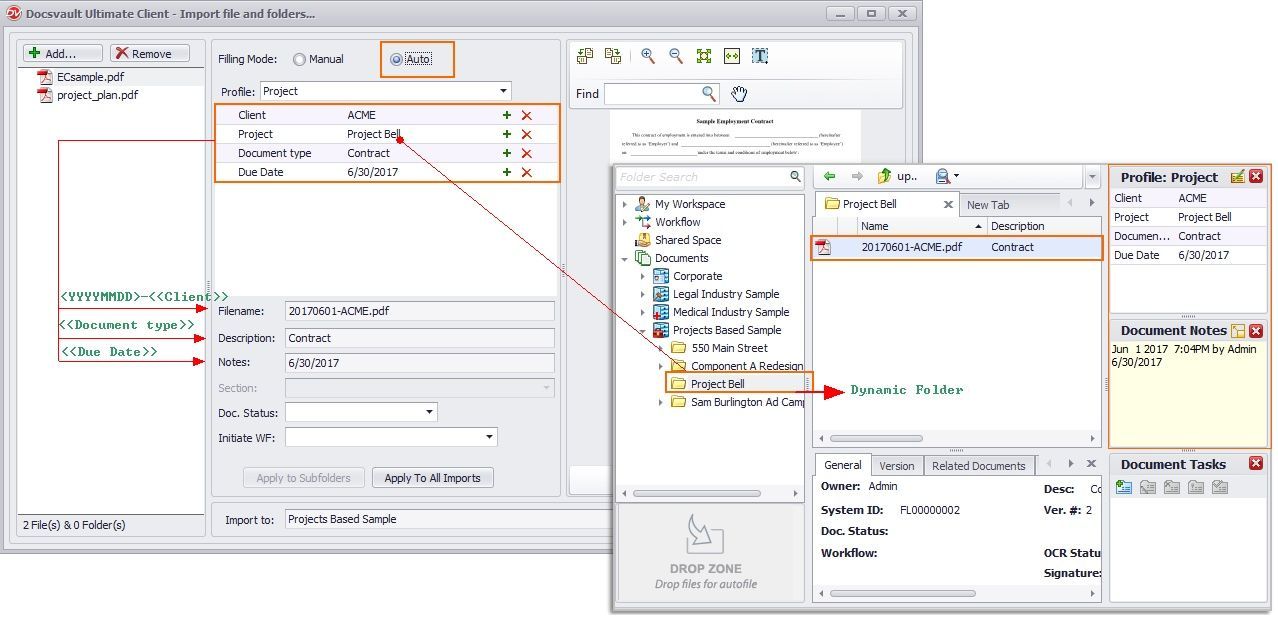Viewport: 1278px width, 617px height.
Task: Click the Add button
Action: pos(63,54)
